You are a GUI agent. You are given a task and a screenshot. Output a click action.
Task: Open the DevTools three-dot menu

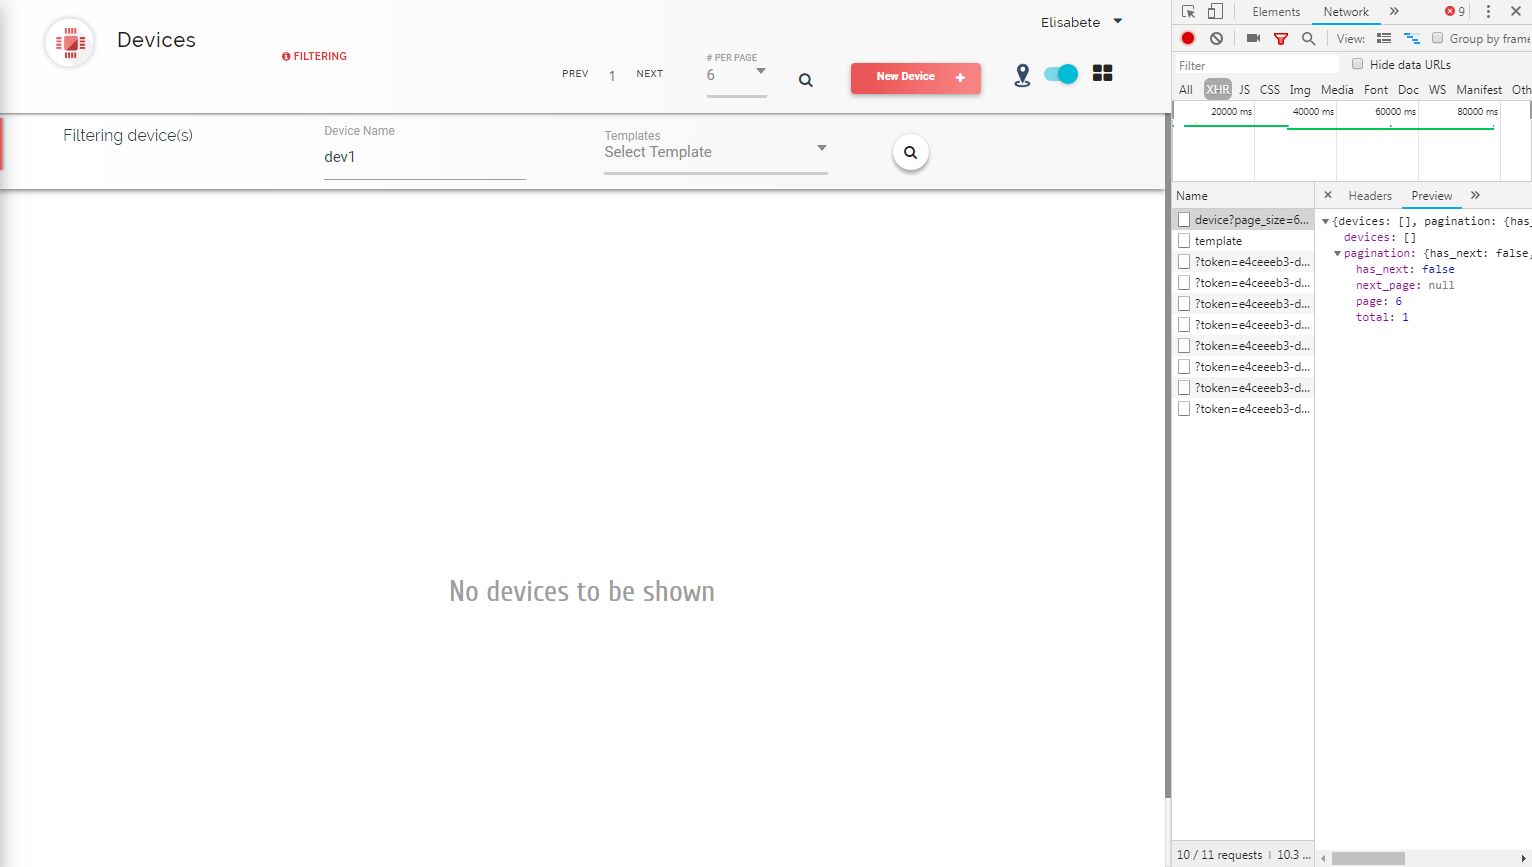pos(1488,12)
